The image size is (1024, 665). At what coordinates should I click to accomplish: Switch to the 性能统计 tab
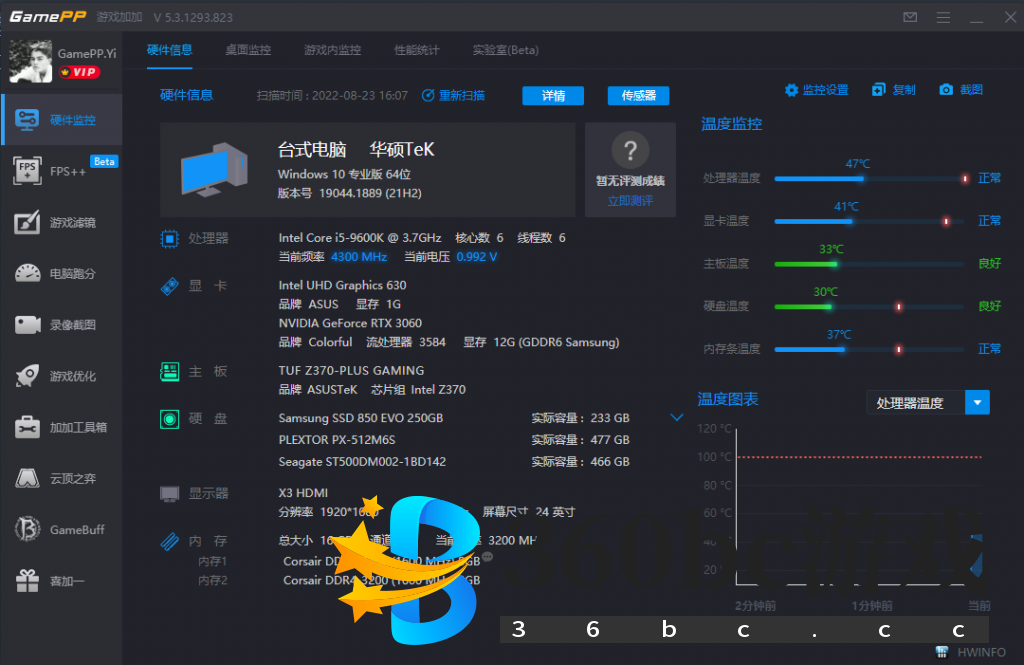tap(416, 50)
